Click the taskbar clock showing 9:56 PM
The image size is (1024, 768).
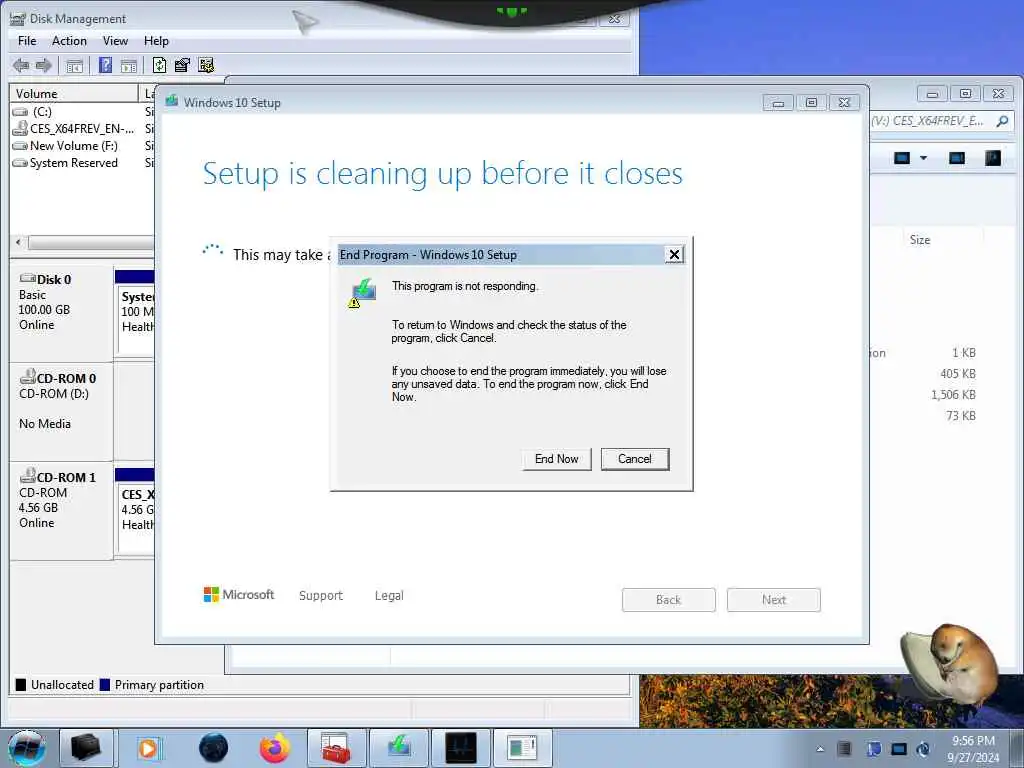[973, 749]
